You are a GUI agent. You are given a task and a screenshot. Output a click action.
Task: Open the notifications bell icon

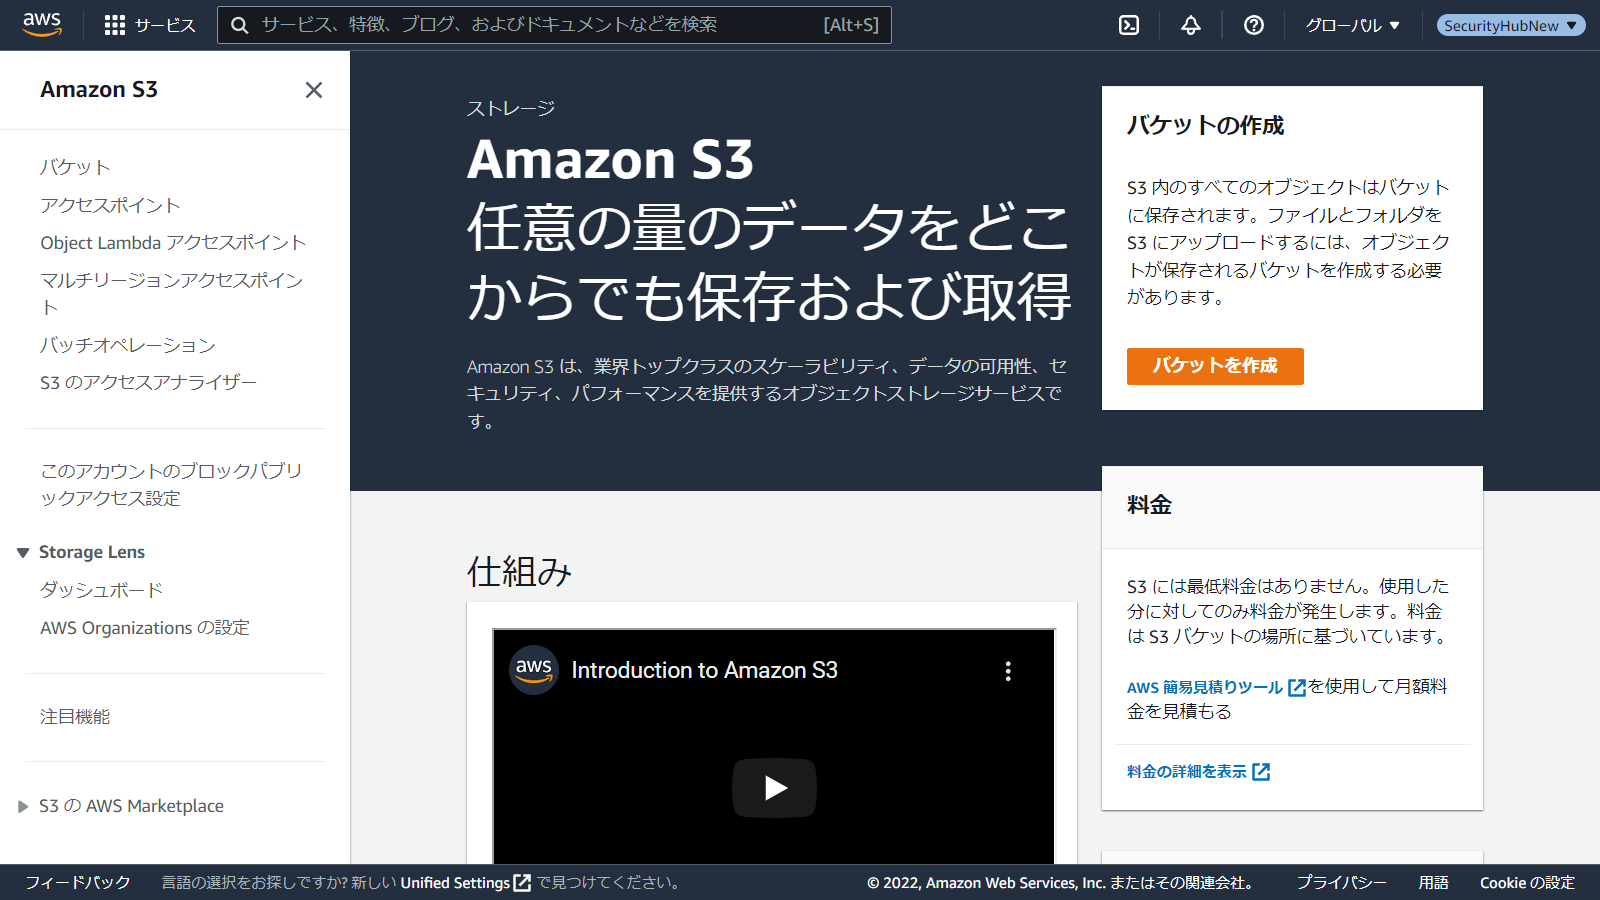[x=1190, y=25]
